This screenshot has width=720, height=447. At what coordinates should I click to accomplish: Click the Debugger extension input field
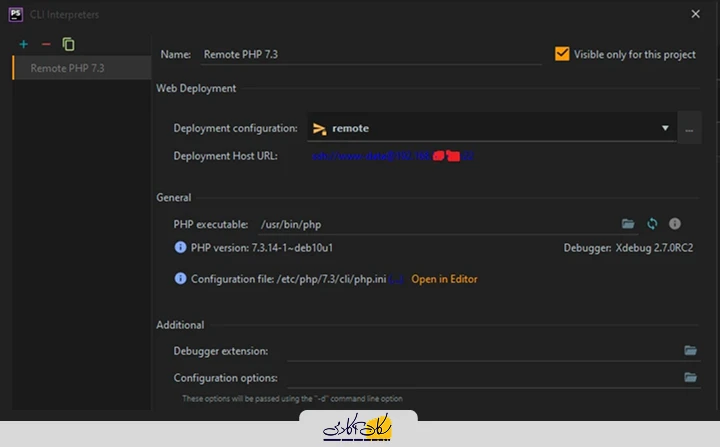[x=480, y=351]
